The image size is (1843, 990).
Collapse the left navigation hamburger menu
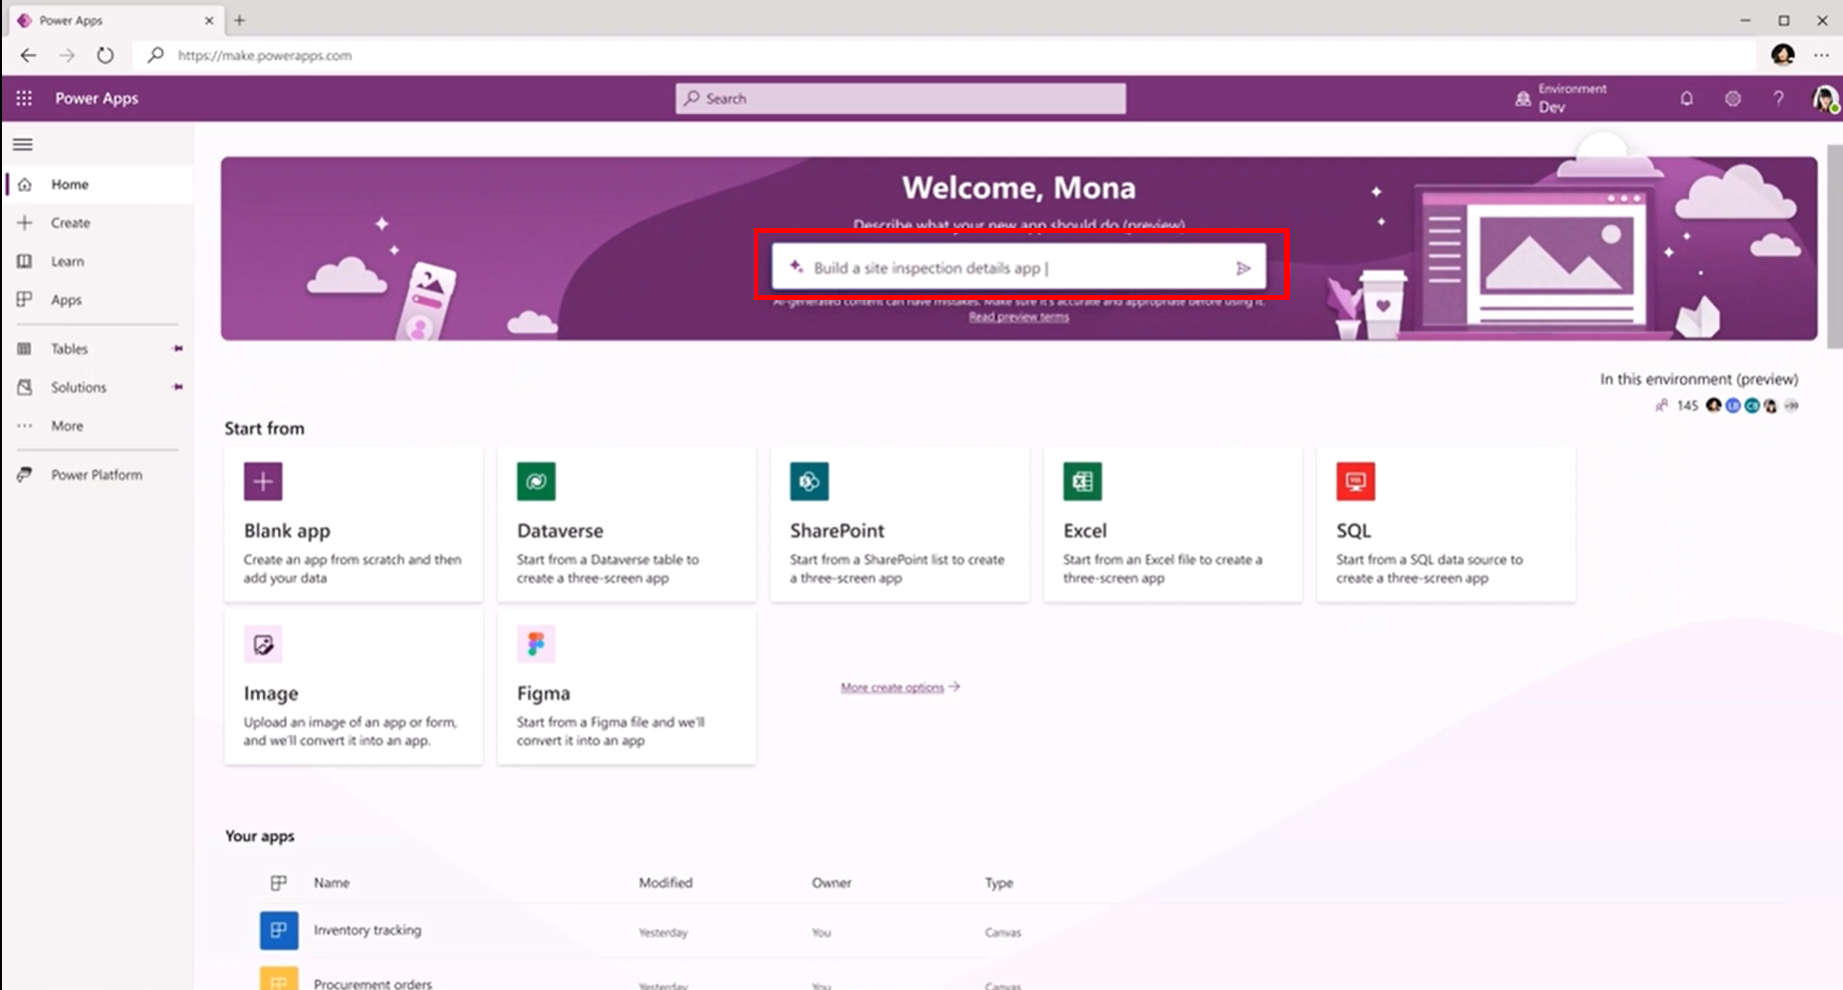pyautogui.click(x=23, y=145)
